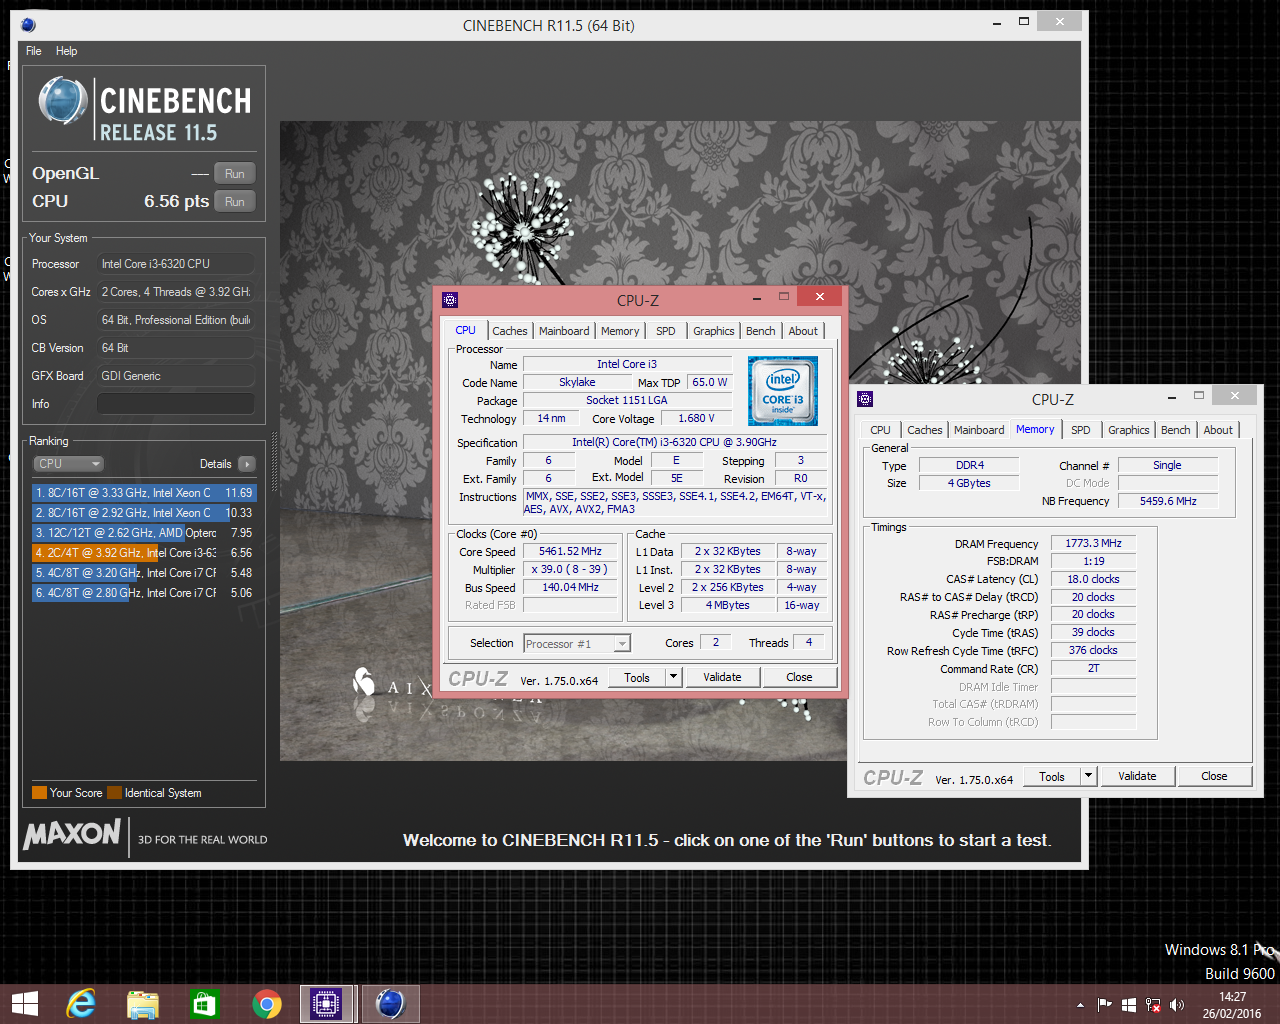Click Start button on Windows taskbar
Viewport: 1280px width, 1024px height.
[x=24, y=1004]
